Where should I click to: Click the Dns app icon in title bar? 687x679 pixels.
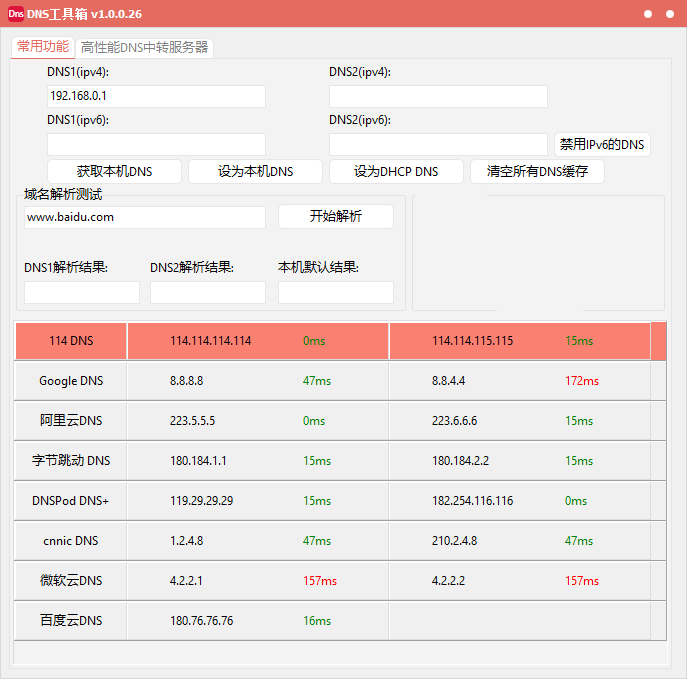coord(16,14)
